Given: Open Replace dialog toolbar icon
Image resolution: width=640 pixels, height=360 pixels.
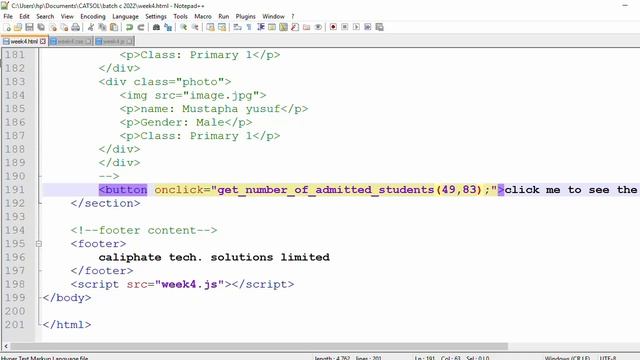Looking at the screenshot, I should coord(168,27).
